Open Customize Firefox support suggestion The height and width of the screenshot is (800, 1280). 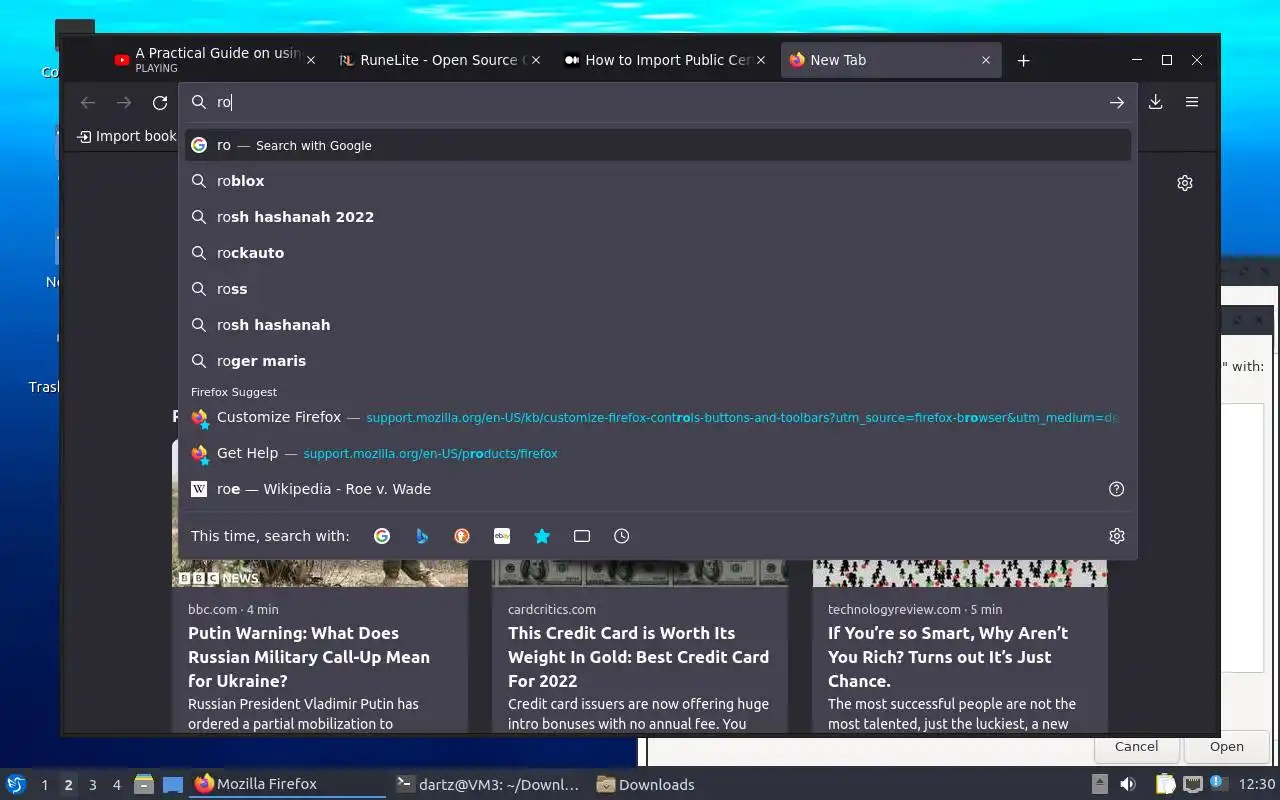[x=658, y=417]
